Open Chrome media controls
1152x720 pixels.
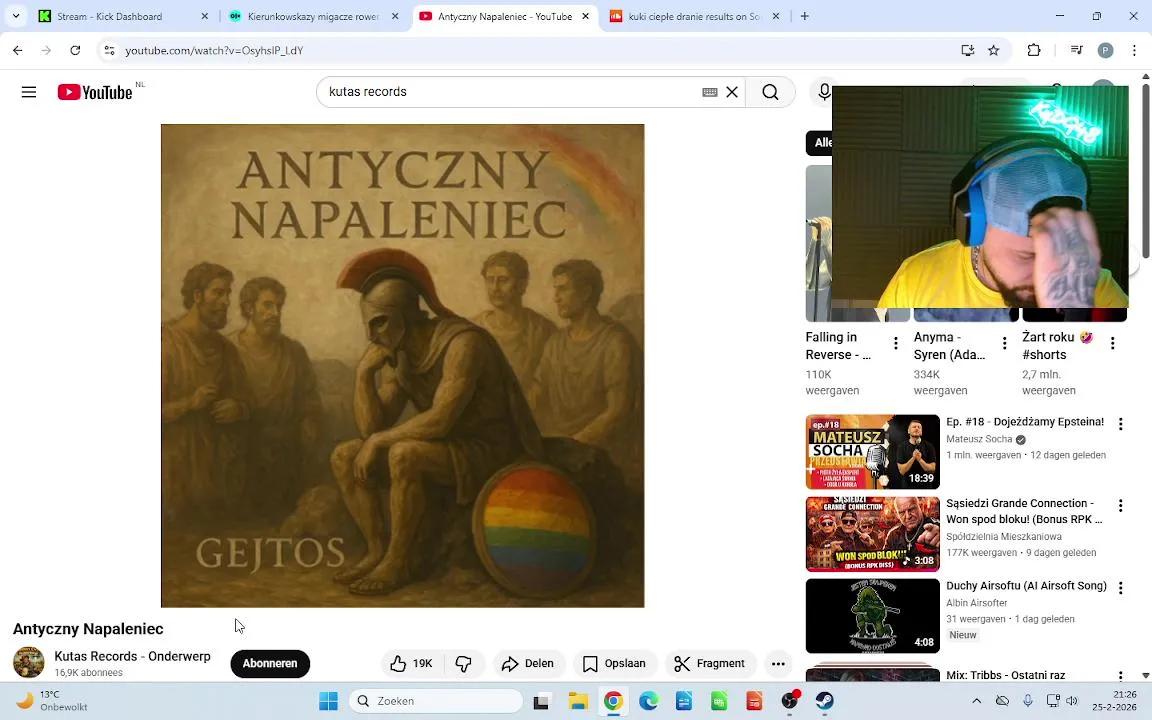tap(1076, 50)
